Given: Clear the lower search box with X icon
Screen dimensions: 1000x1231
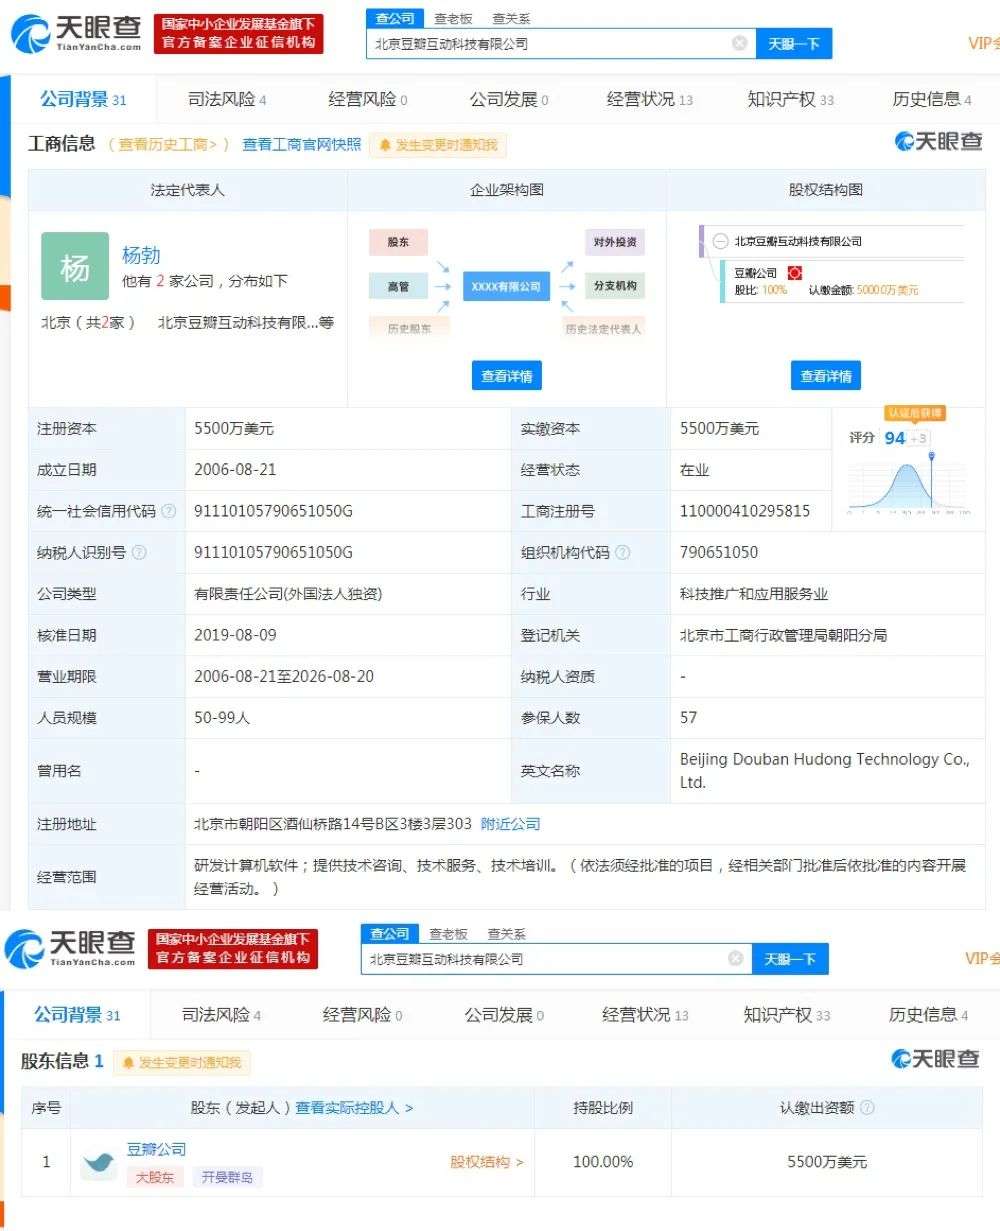Looking at the screenshot, I should point(735,958).
